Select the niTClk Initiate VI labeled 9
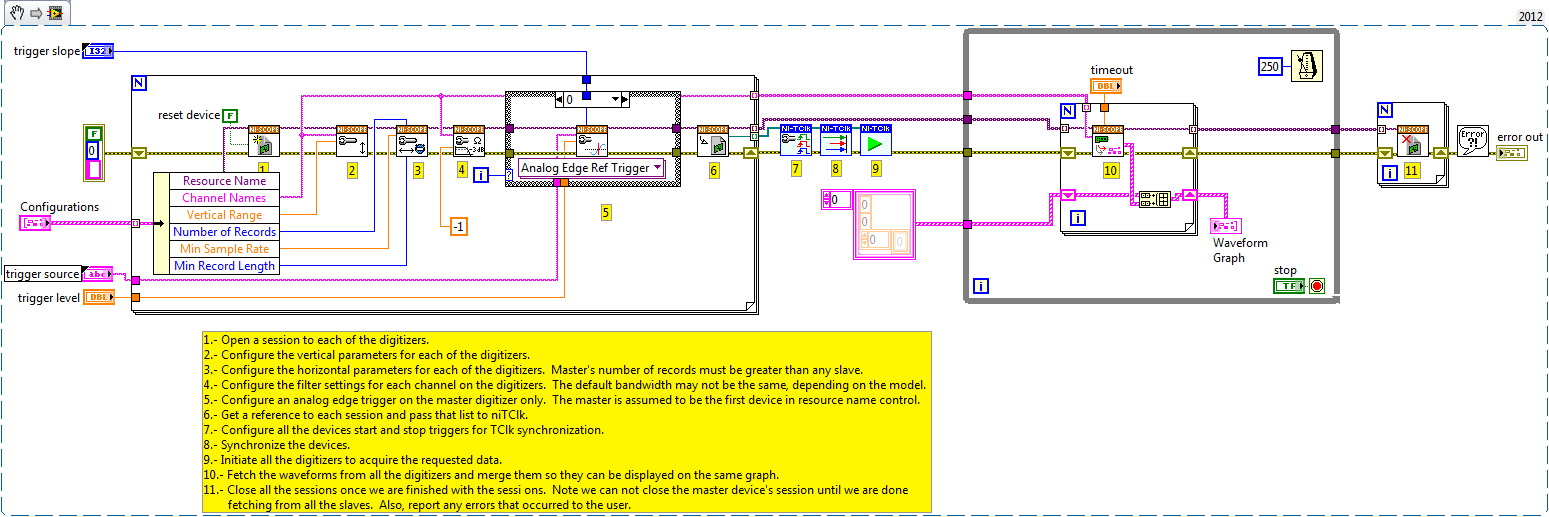 tap(876, 139)
